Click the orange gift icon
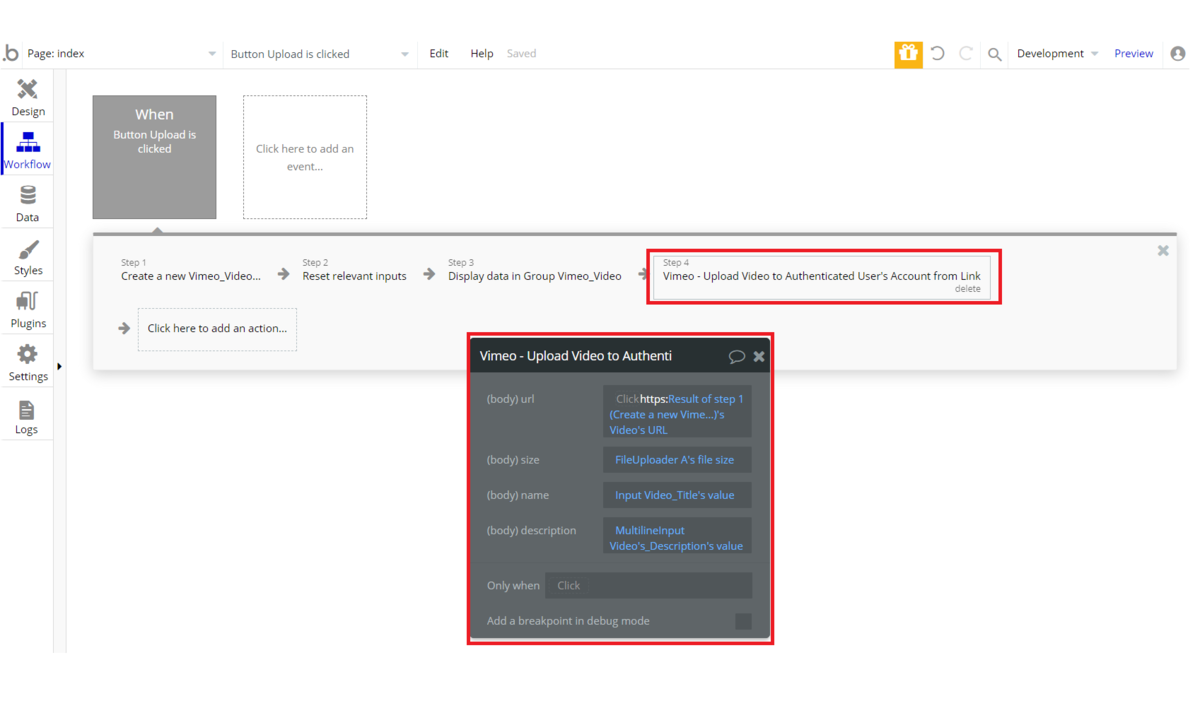 [908, 54]
